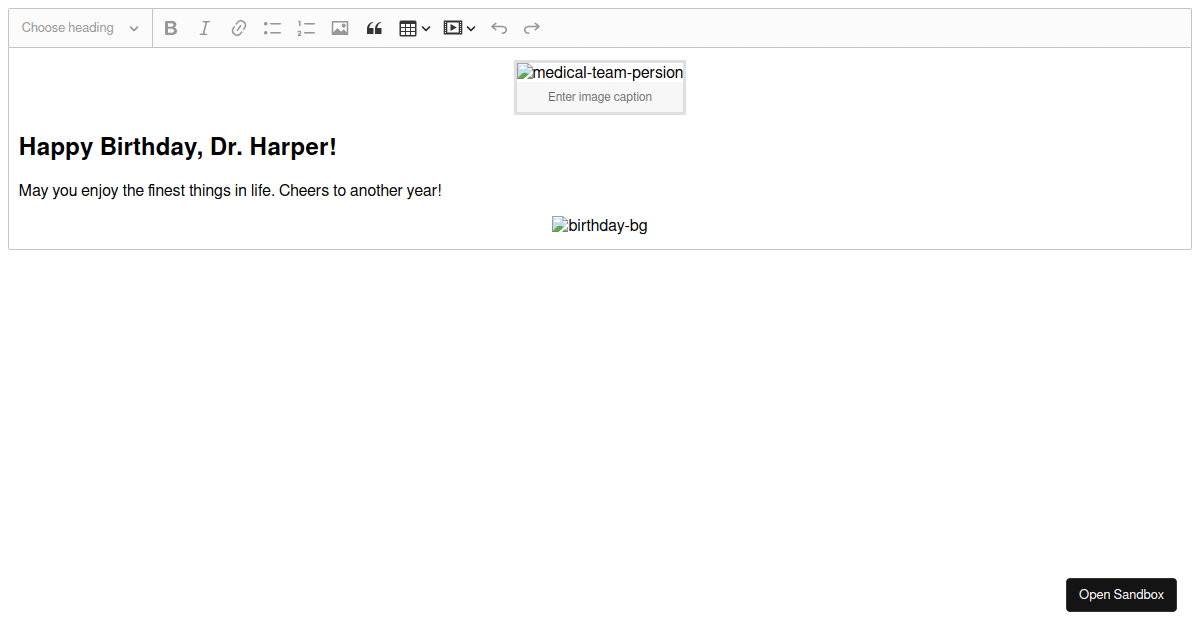Toggle block quote formatting
The height and width of the screenshot is (630, 1200).
point(374,28)
